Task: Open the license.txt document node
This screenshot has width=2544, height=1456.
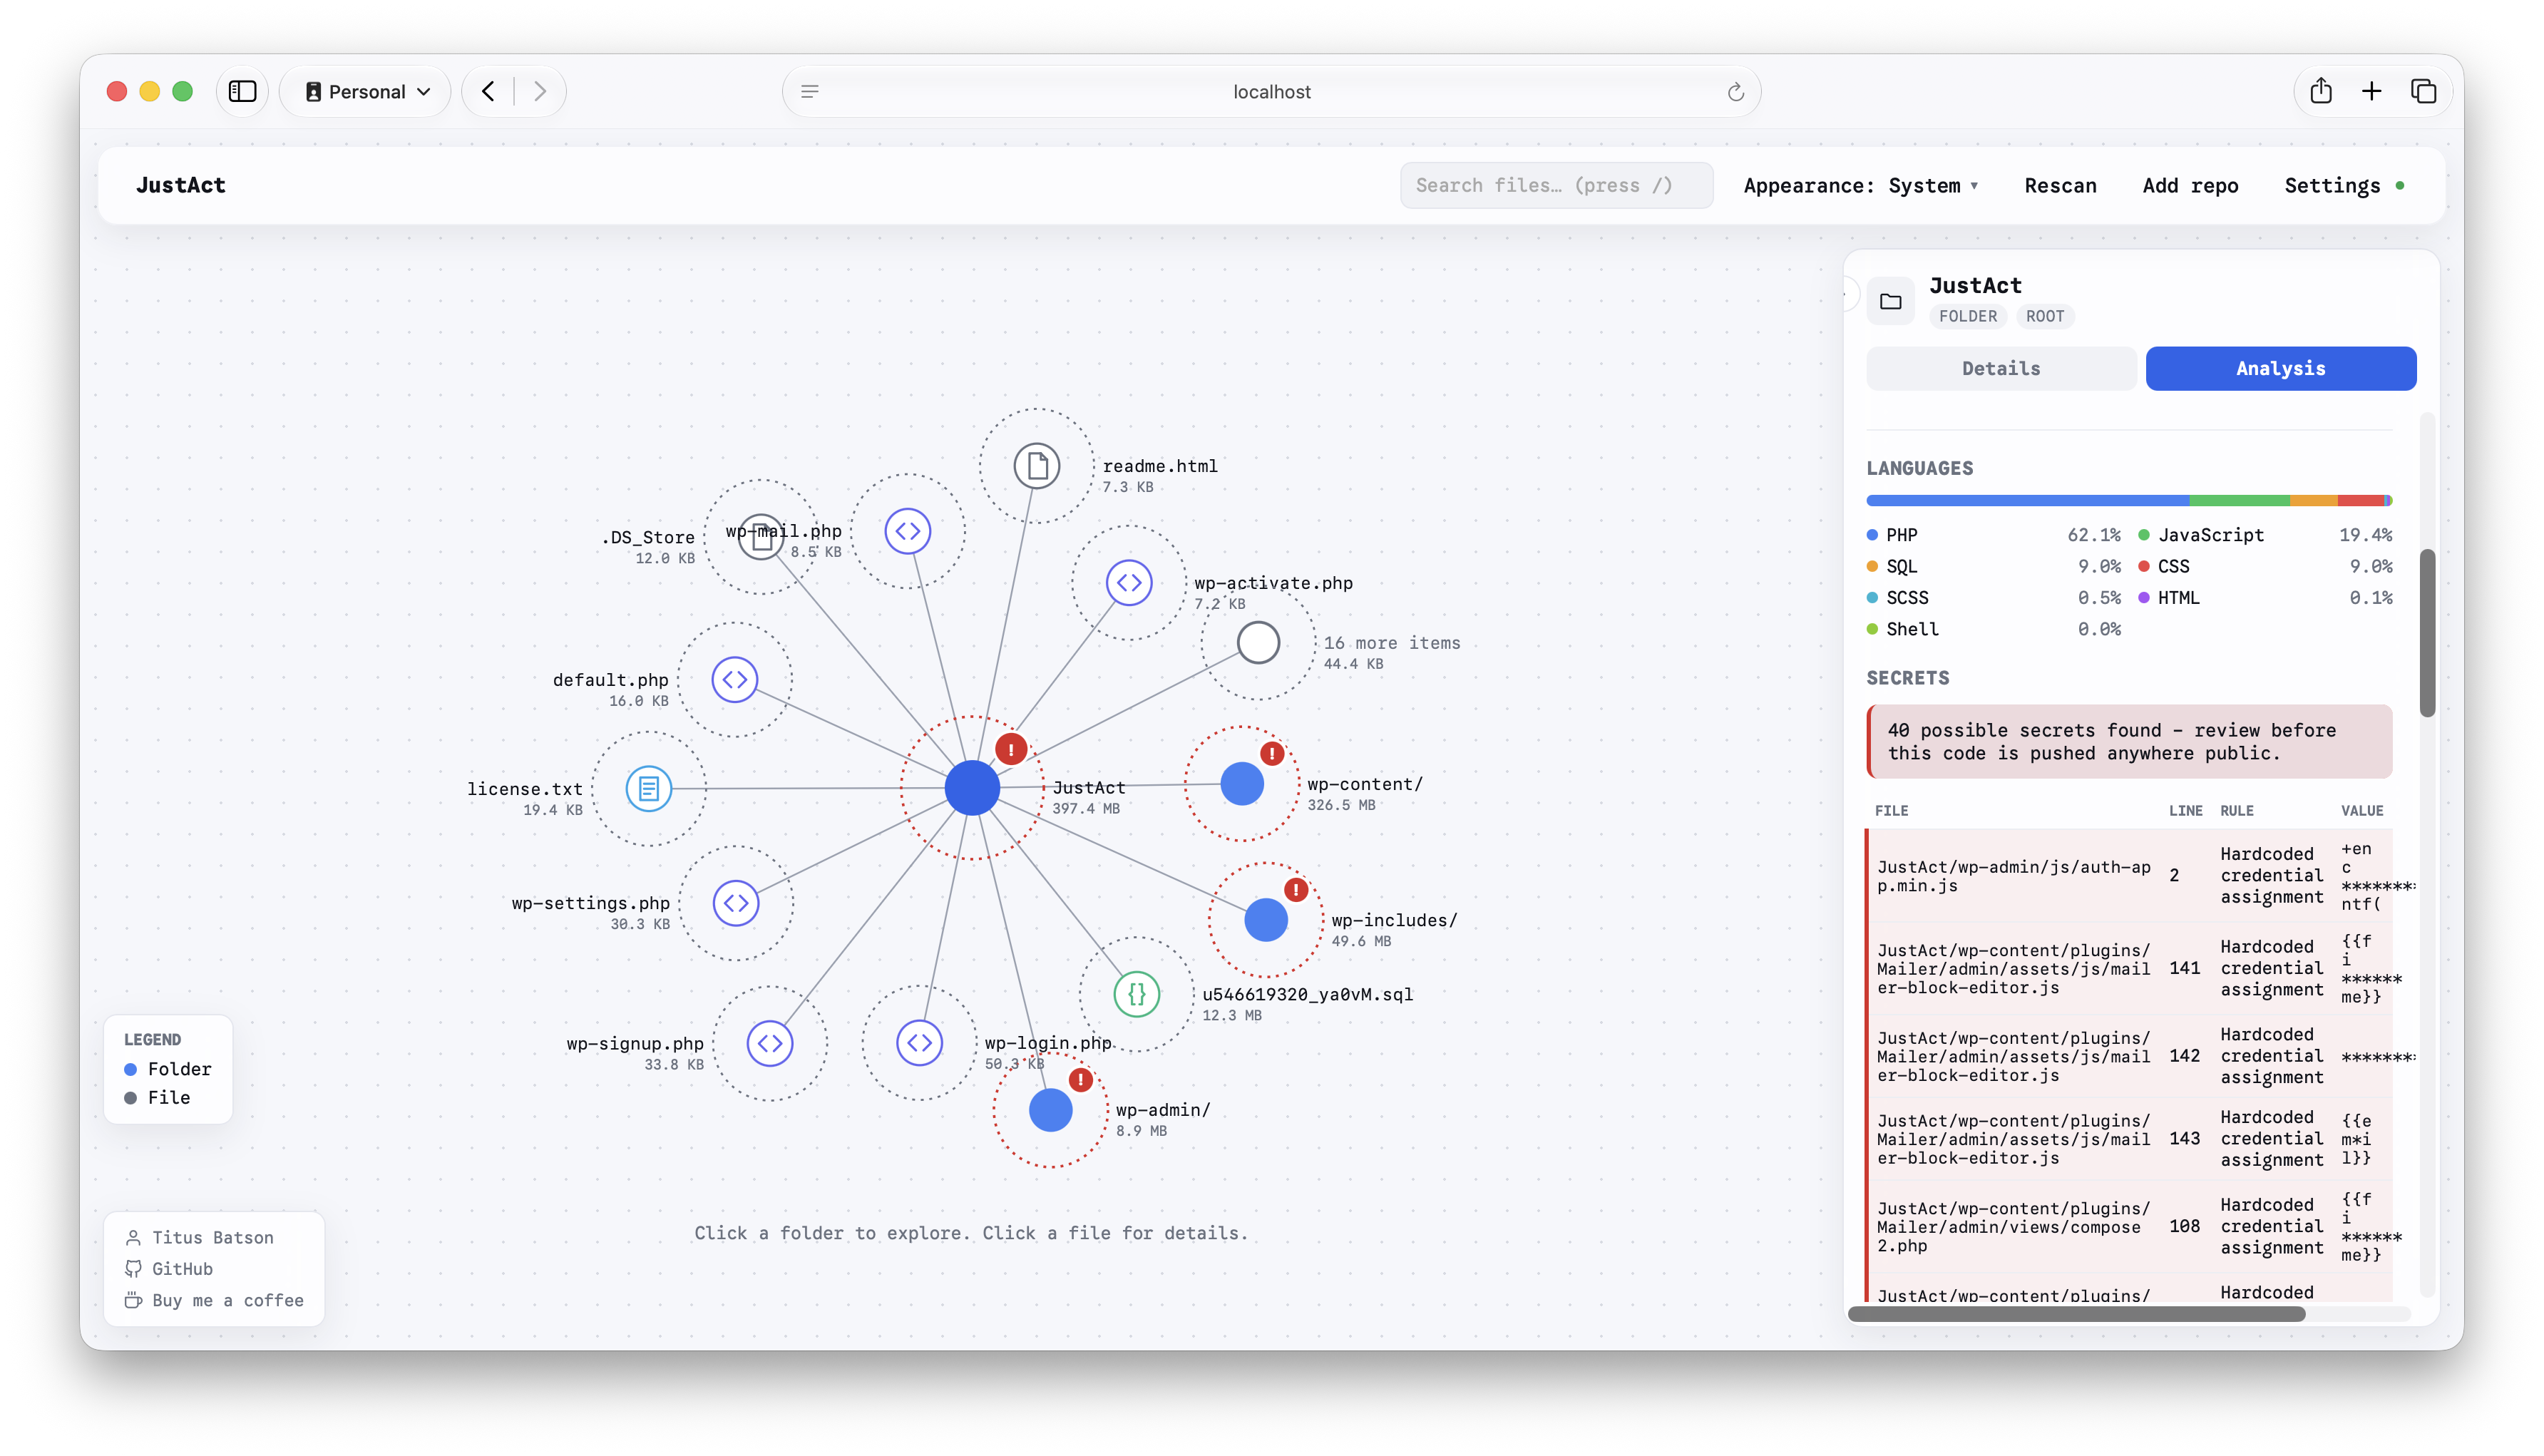Action: 649,789
